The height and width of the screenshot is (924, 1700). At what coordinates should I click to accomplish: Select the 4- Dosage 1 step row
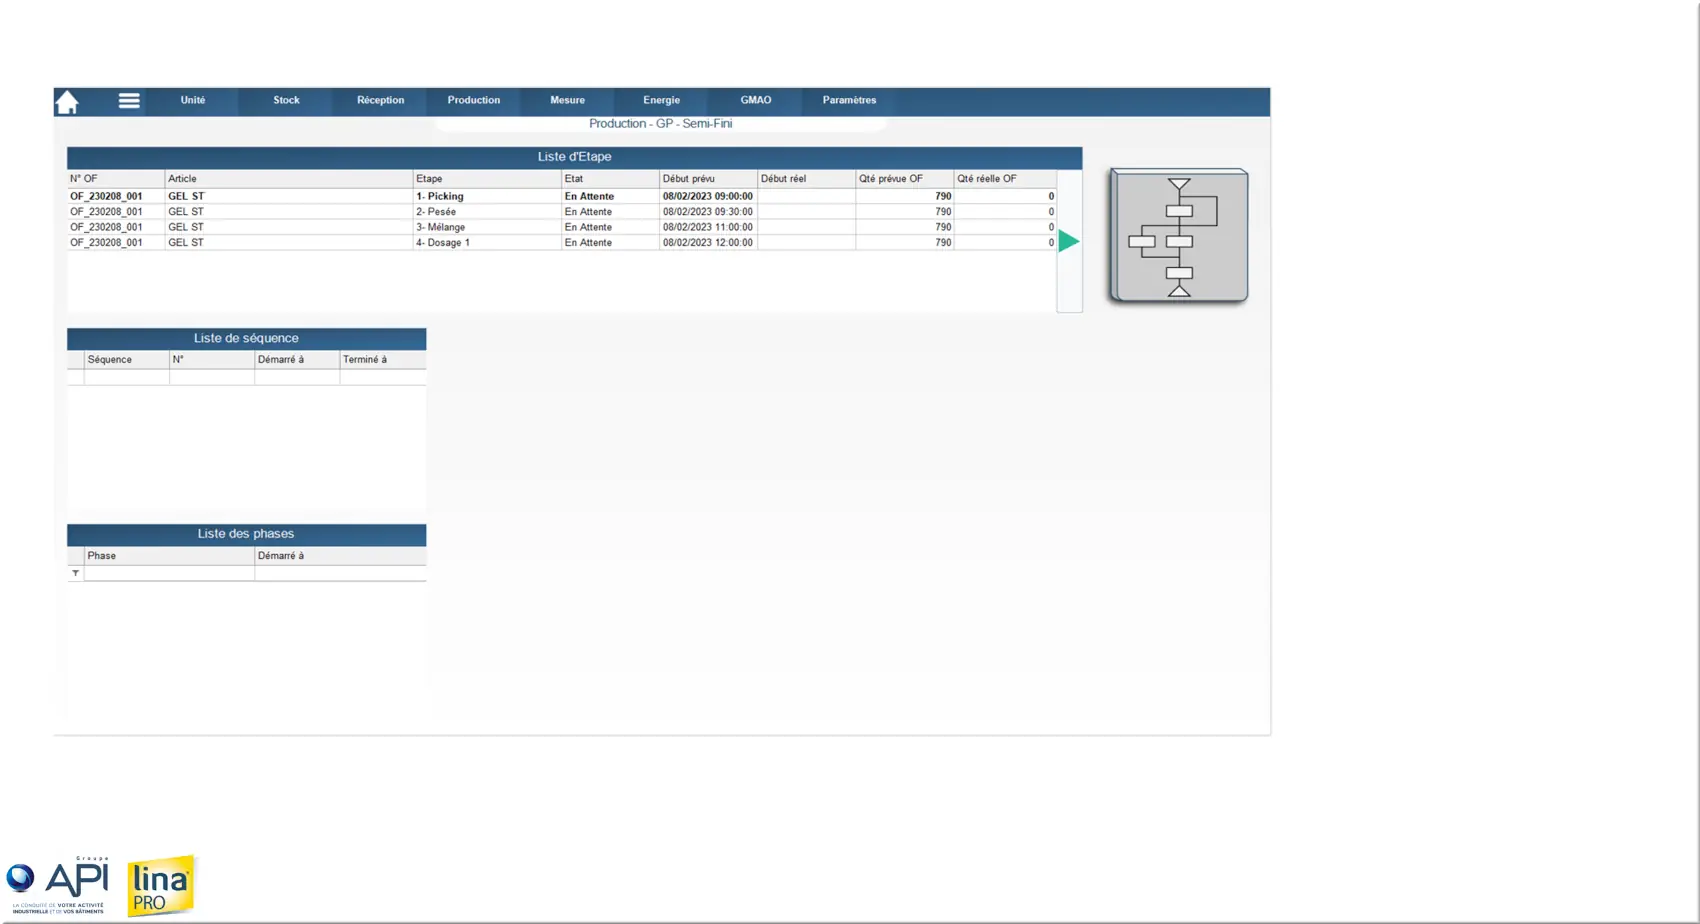(x=561, y=242)
